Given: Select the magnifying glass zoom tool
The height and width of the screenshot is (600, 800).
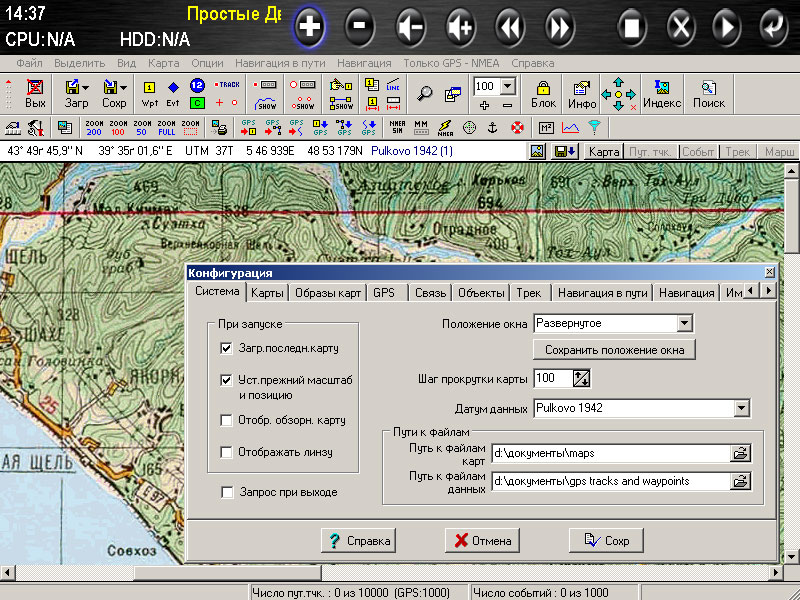Looking at the screenshot, I should (x=425, y=94).
